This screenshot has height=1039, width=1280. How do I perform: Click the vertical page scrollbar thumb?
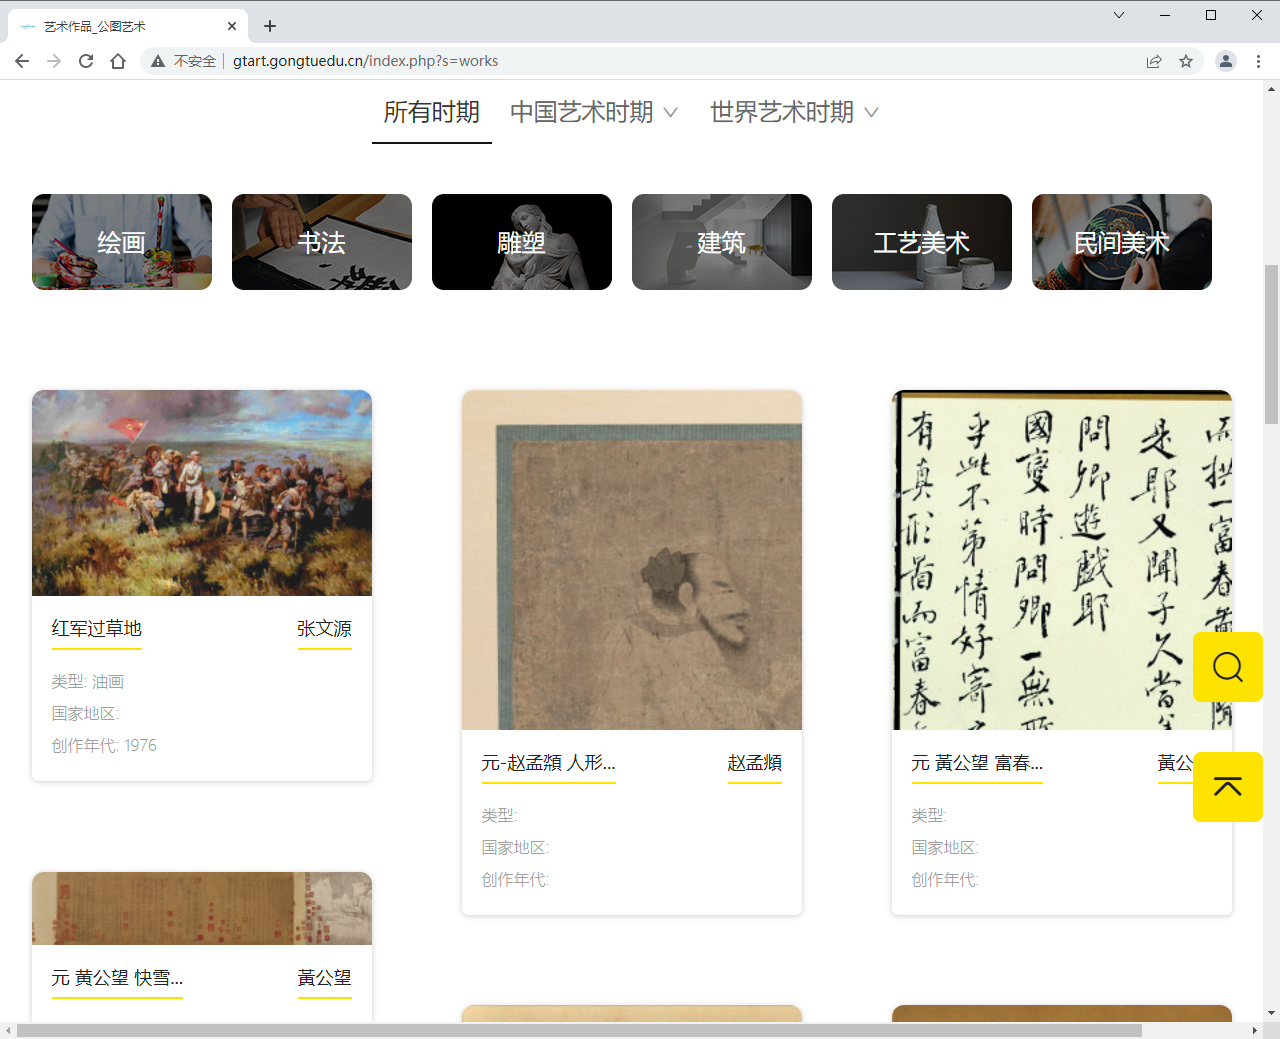tap(1271, 344)
